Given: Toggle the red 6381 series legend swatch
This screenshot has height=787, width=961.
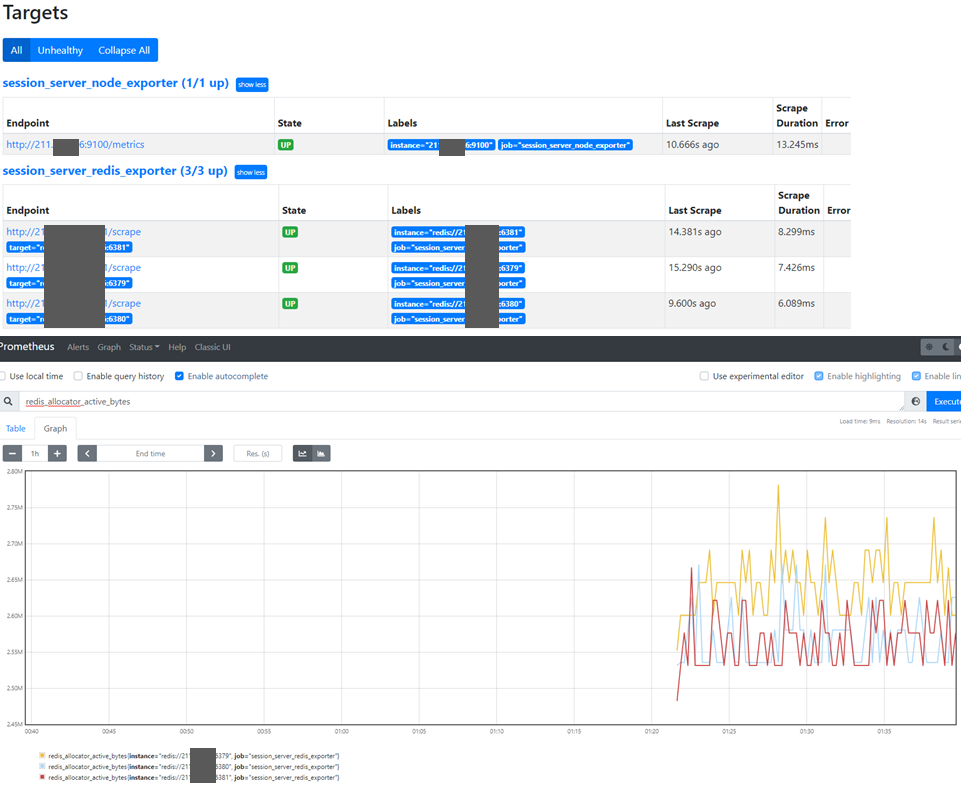Looking at the screenshot, I should pos(42,777).
